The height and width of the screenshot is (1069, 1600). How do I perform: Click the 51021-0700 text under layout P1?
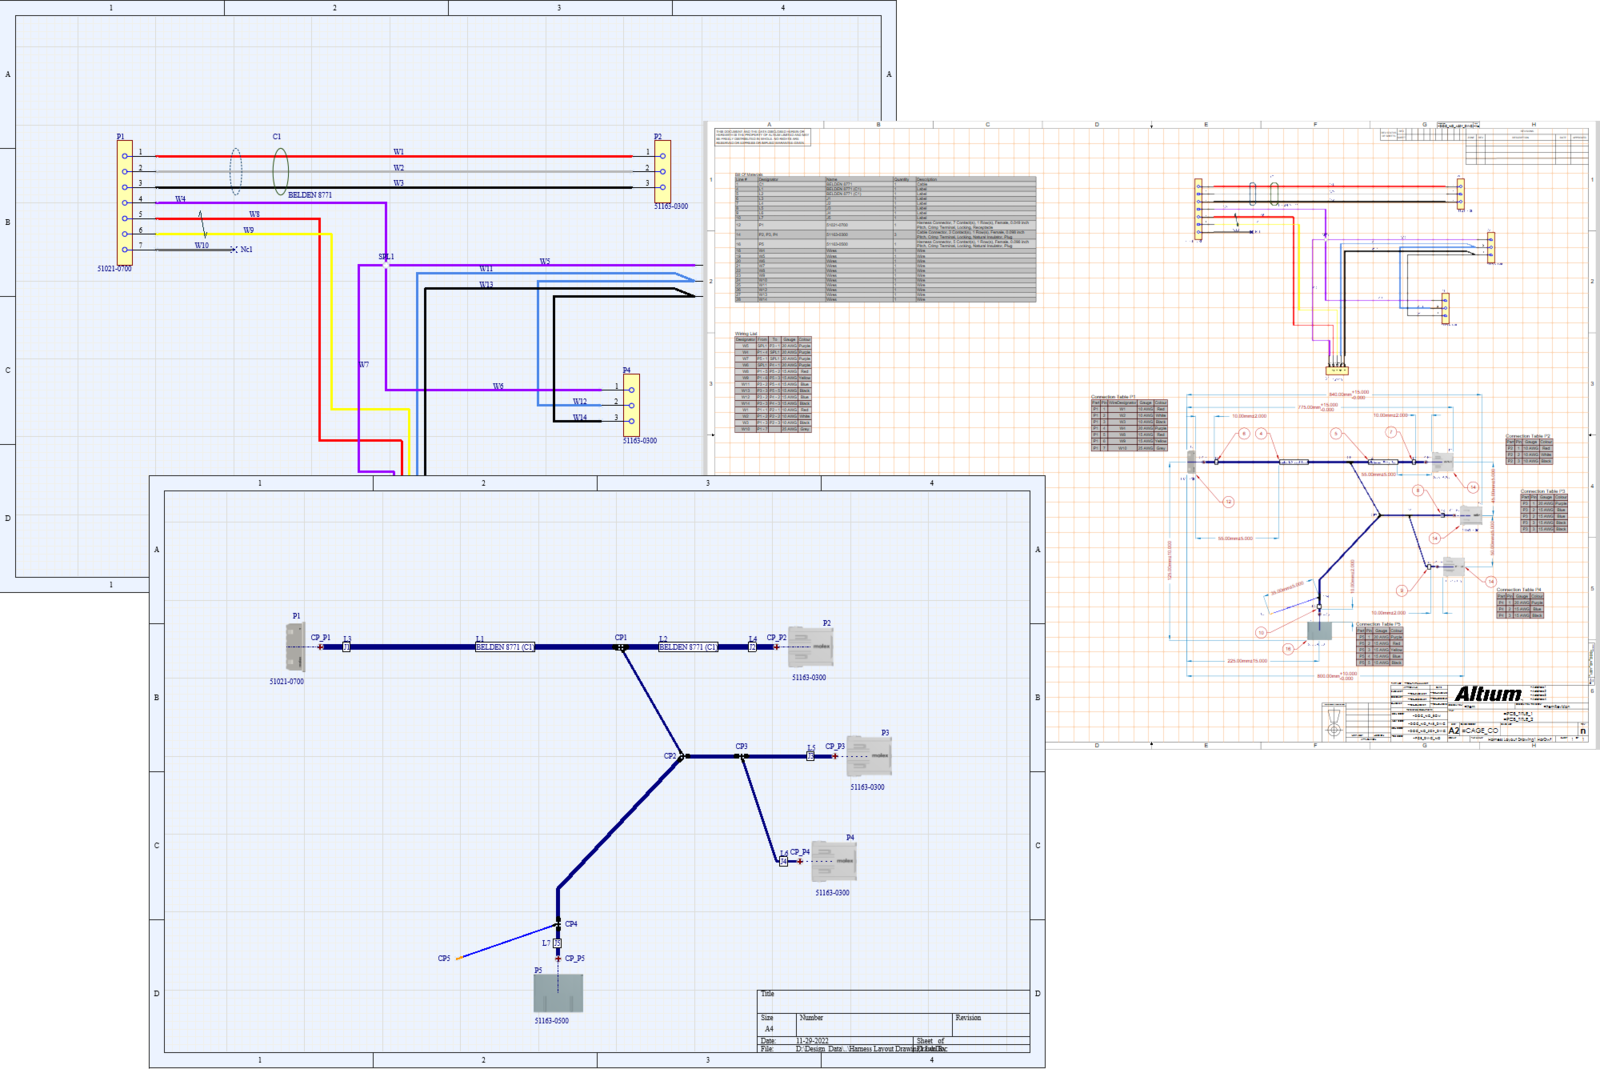point(286,681)
